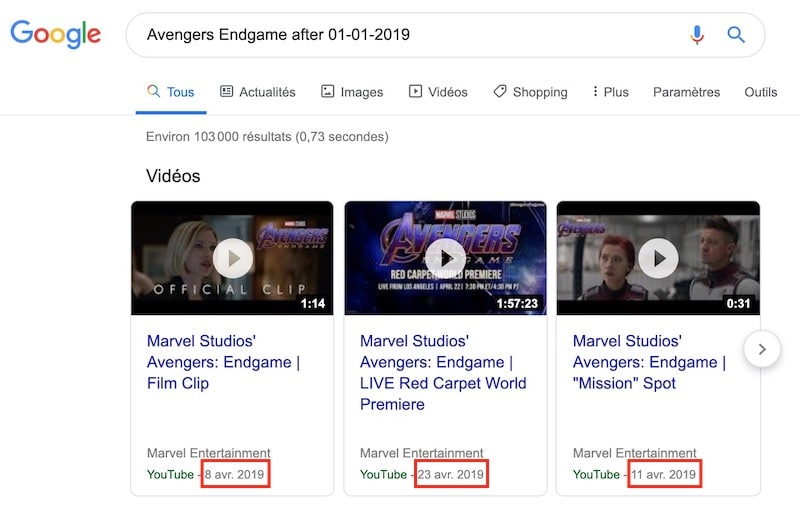Click the Google logo
Viewport: 800px width, 512px height.
(56, 35)
